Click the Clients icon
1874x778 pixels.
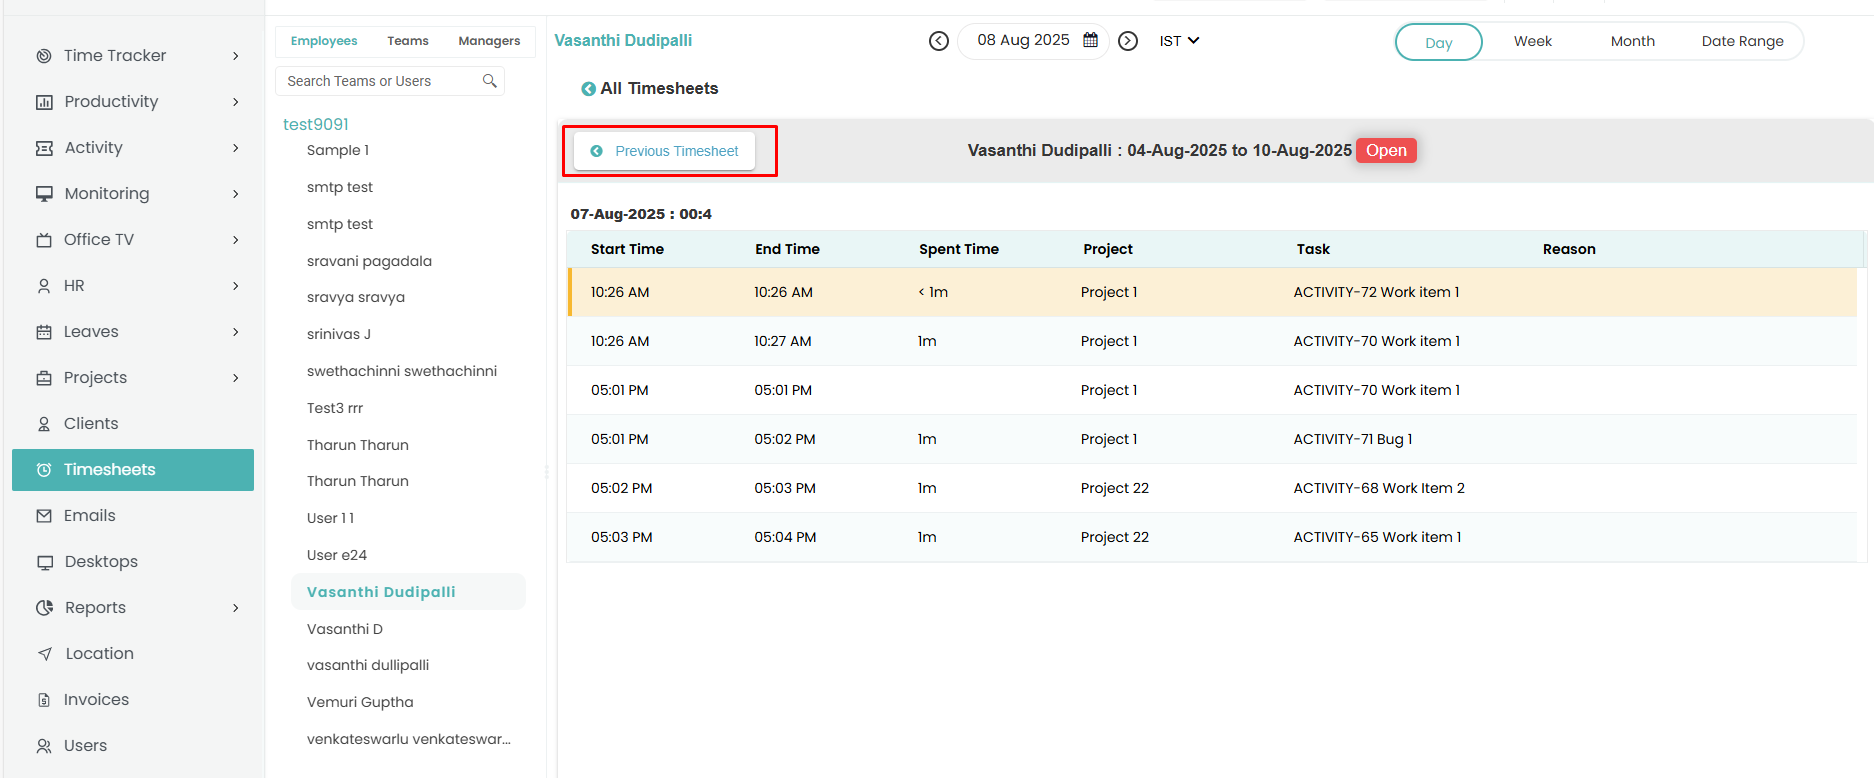coord(44,424)
